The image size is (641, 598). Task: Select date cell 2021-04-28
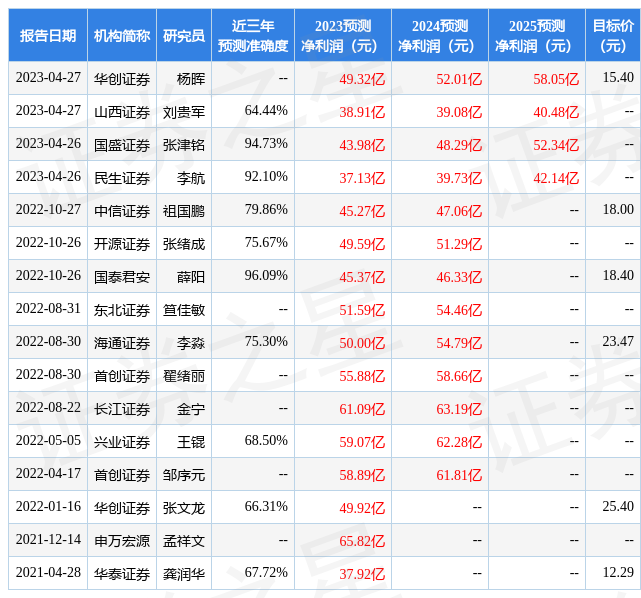[x=48, y=573]
